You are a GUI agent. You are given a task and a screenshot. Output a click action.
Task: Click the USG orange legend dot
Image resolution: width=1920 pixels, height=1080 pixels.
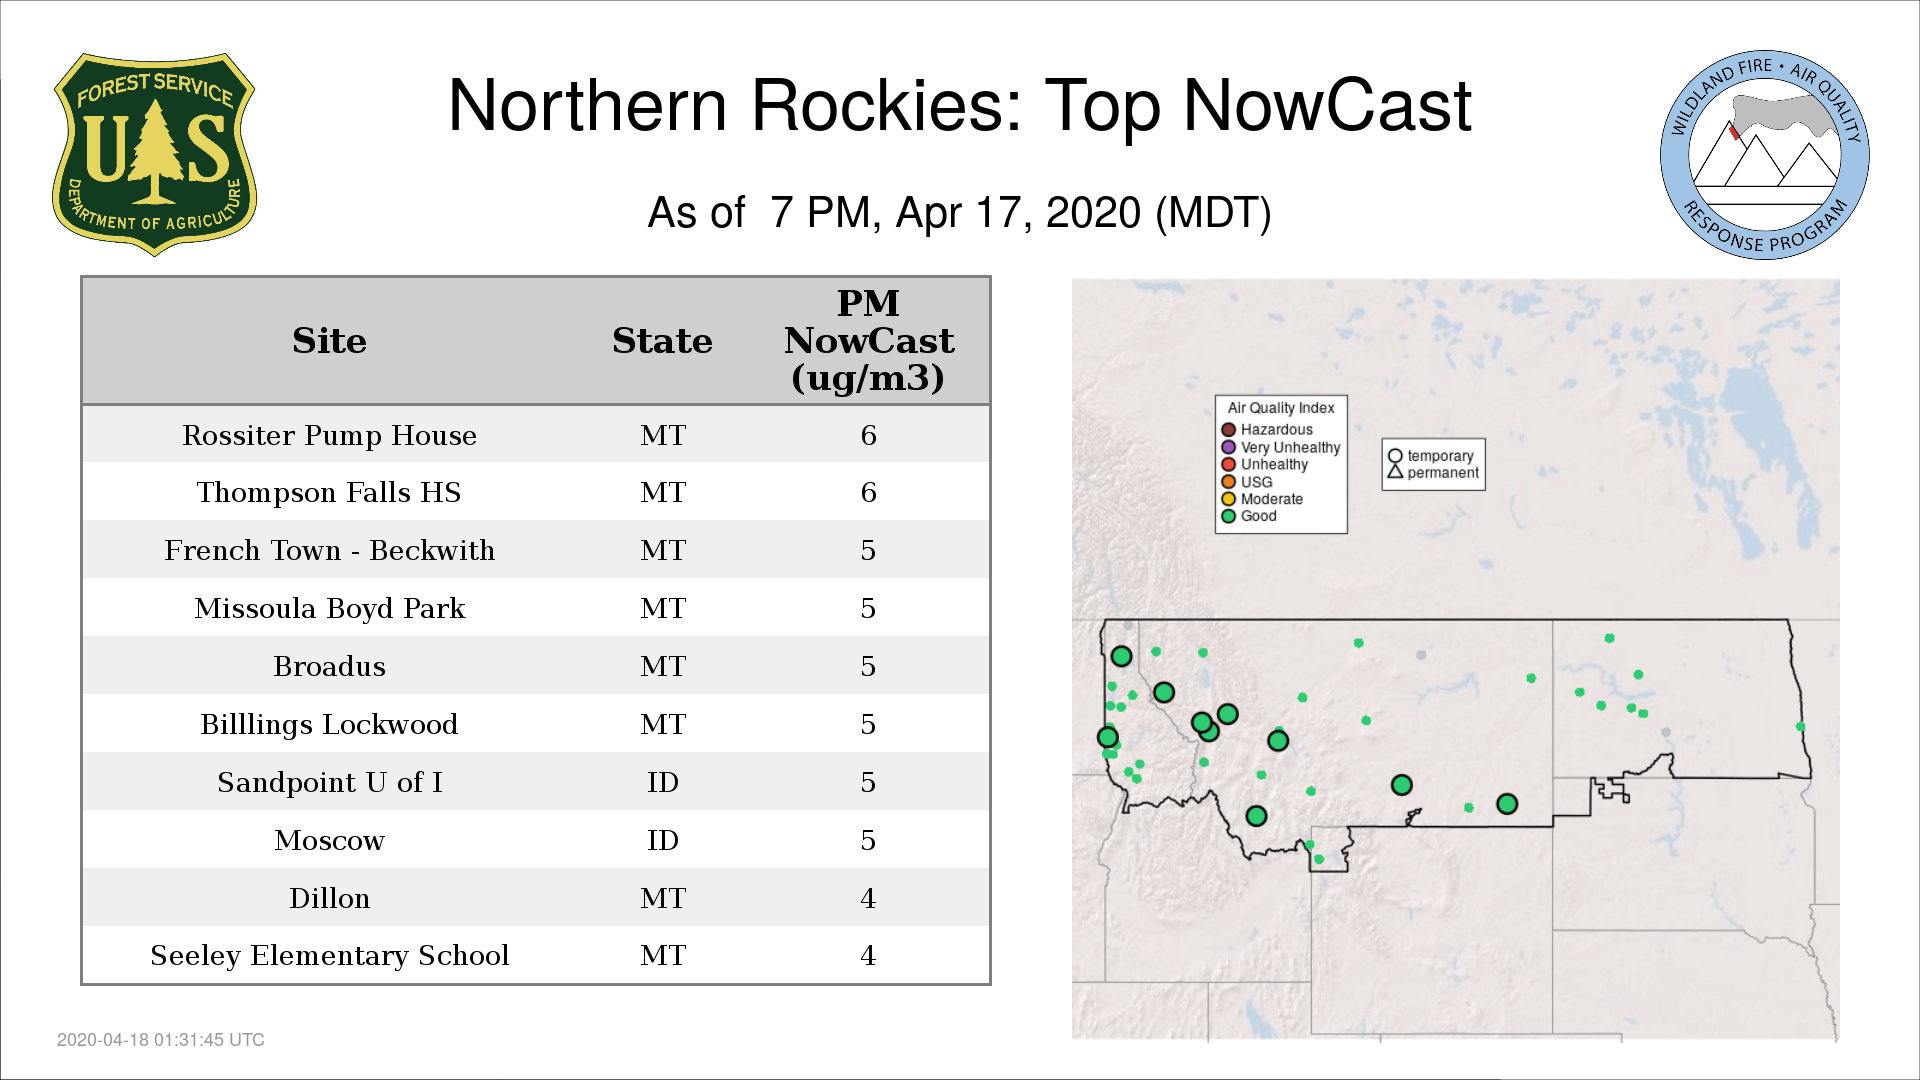pos(1228,482)
